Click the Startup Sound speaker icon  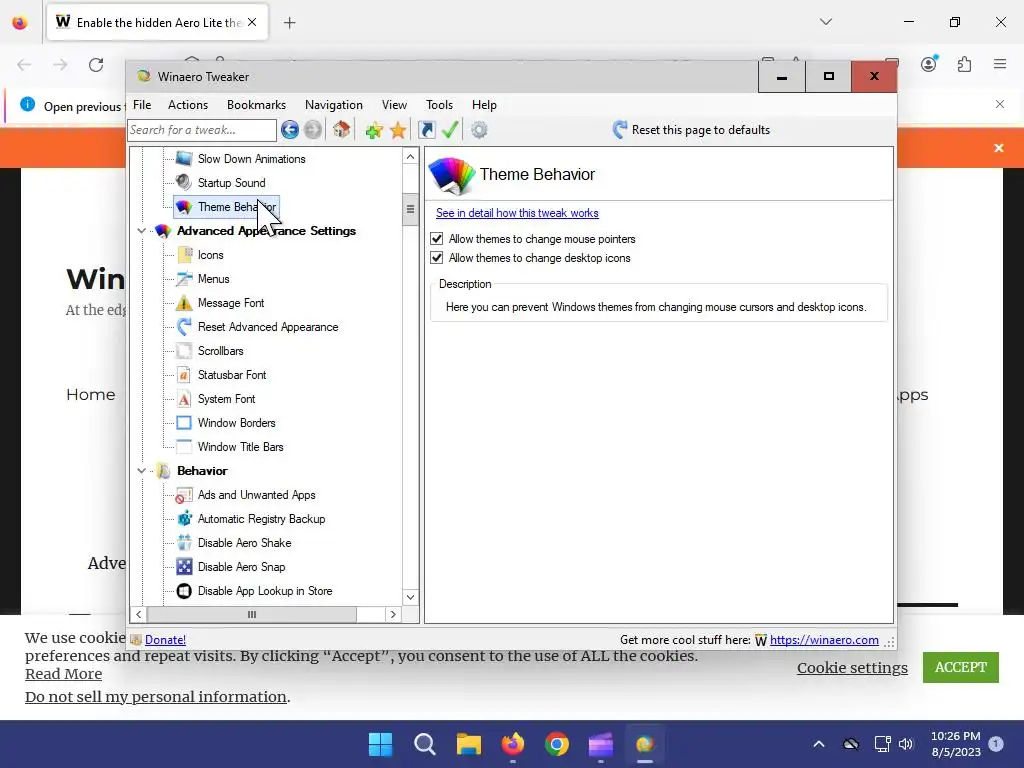(x=184, y=183)
